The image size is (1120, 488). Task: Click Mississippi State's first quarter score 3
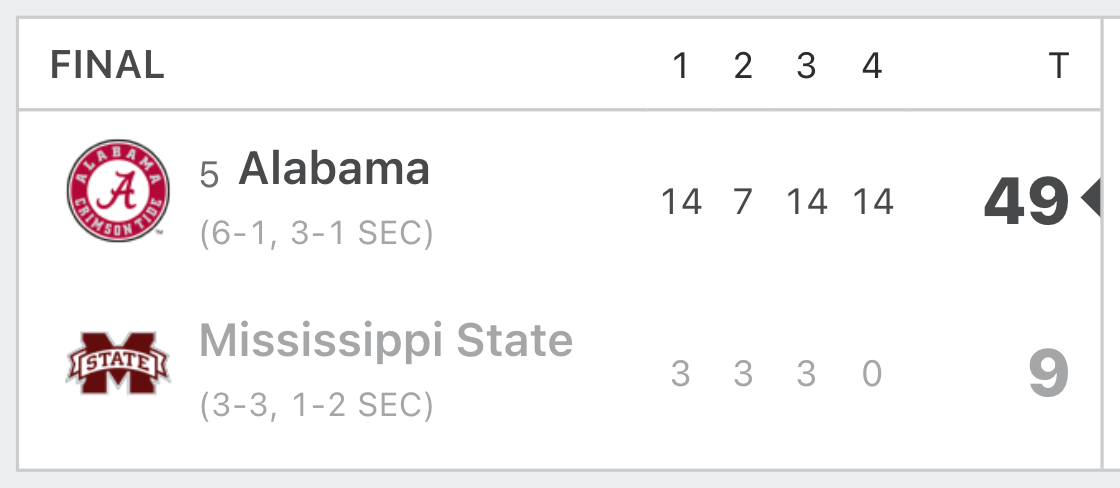[x=680, y=374]
